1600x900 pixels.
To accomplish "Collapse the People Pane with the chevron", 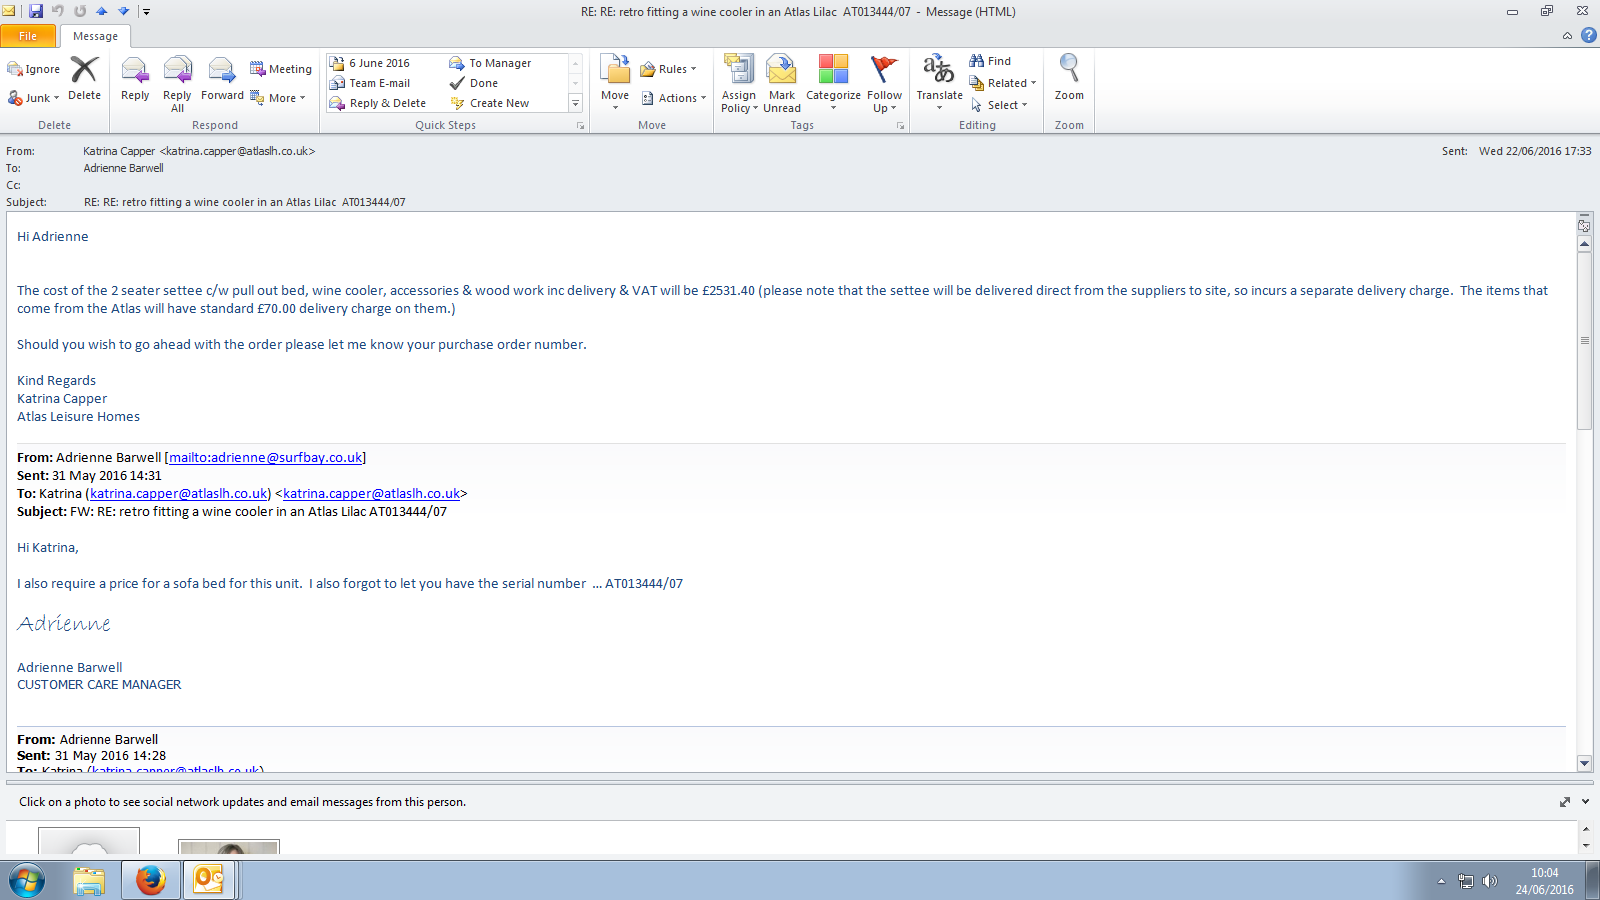I will click(1585, 802).
